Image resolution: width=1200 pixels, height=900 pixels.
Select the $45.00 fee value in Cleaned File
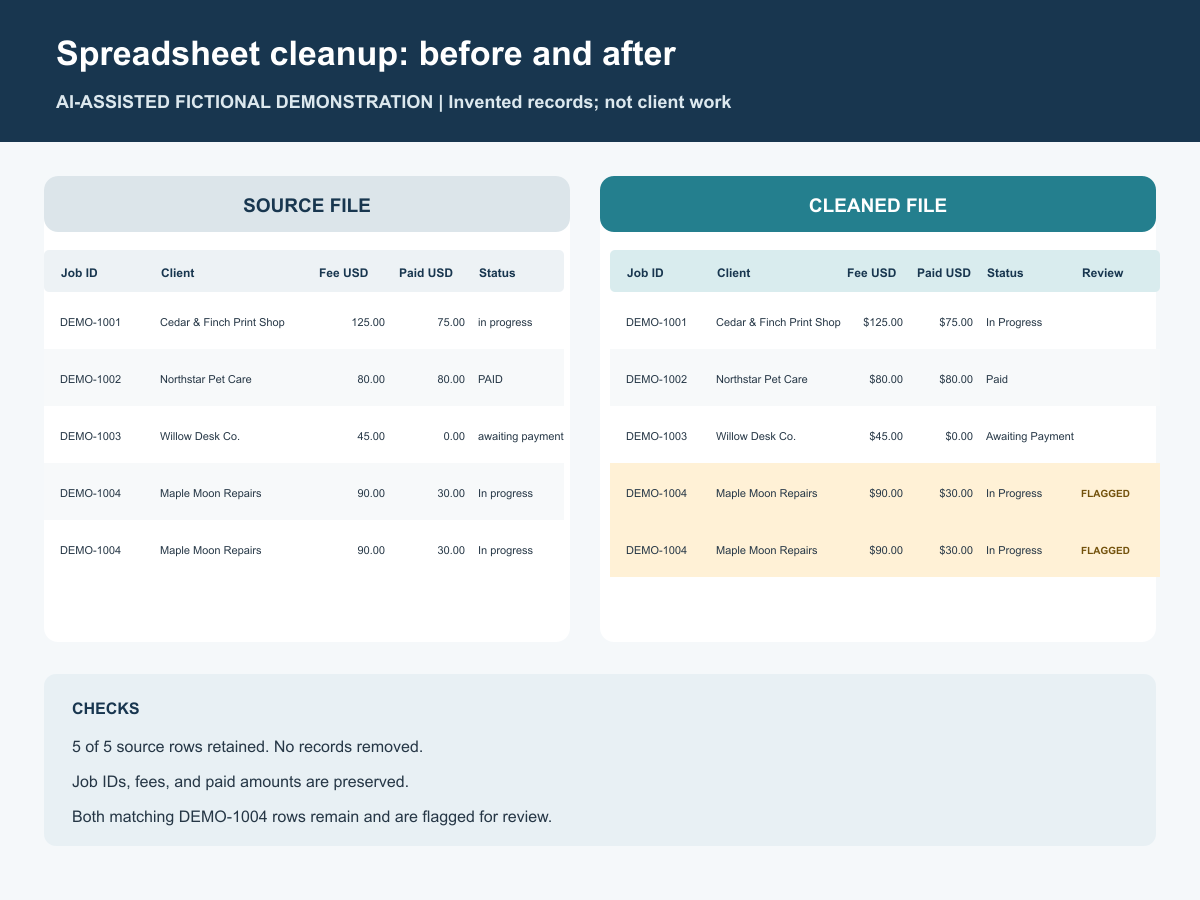tap(886, 436)
